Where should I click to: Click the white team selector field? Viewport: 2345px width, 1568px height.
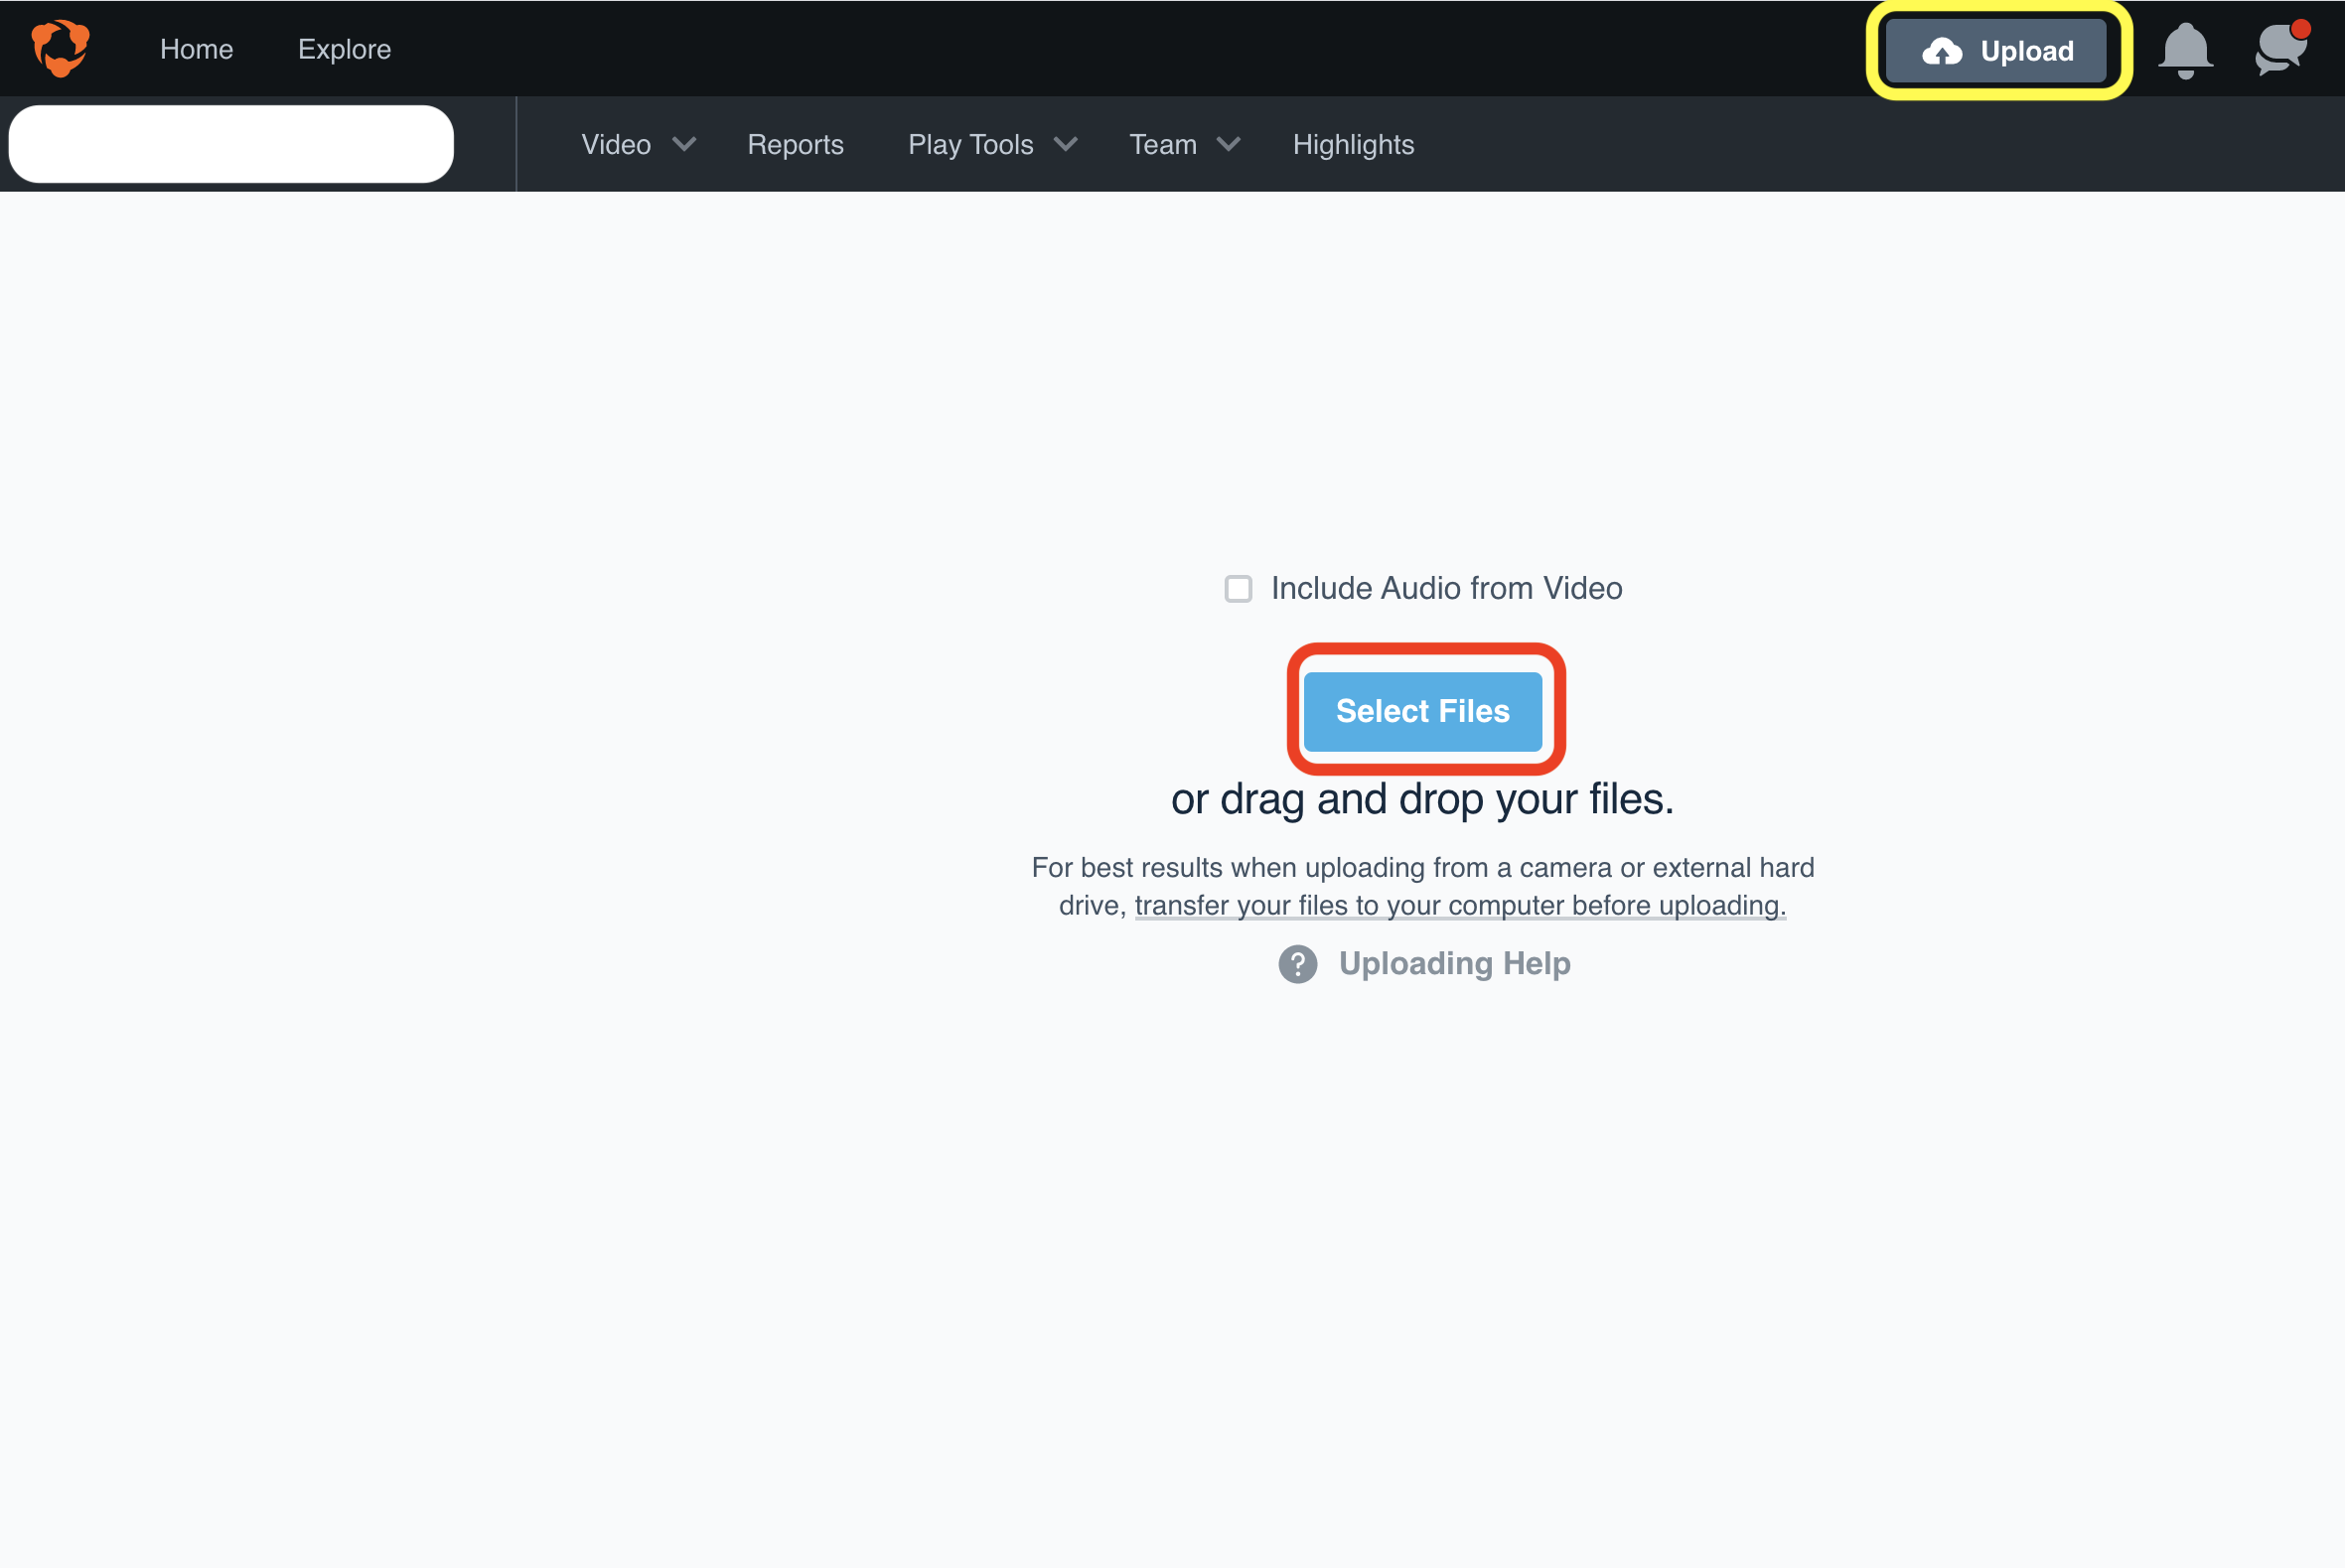pos(231,144)
